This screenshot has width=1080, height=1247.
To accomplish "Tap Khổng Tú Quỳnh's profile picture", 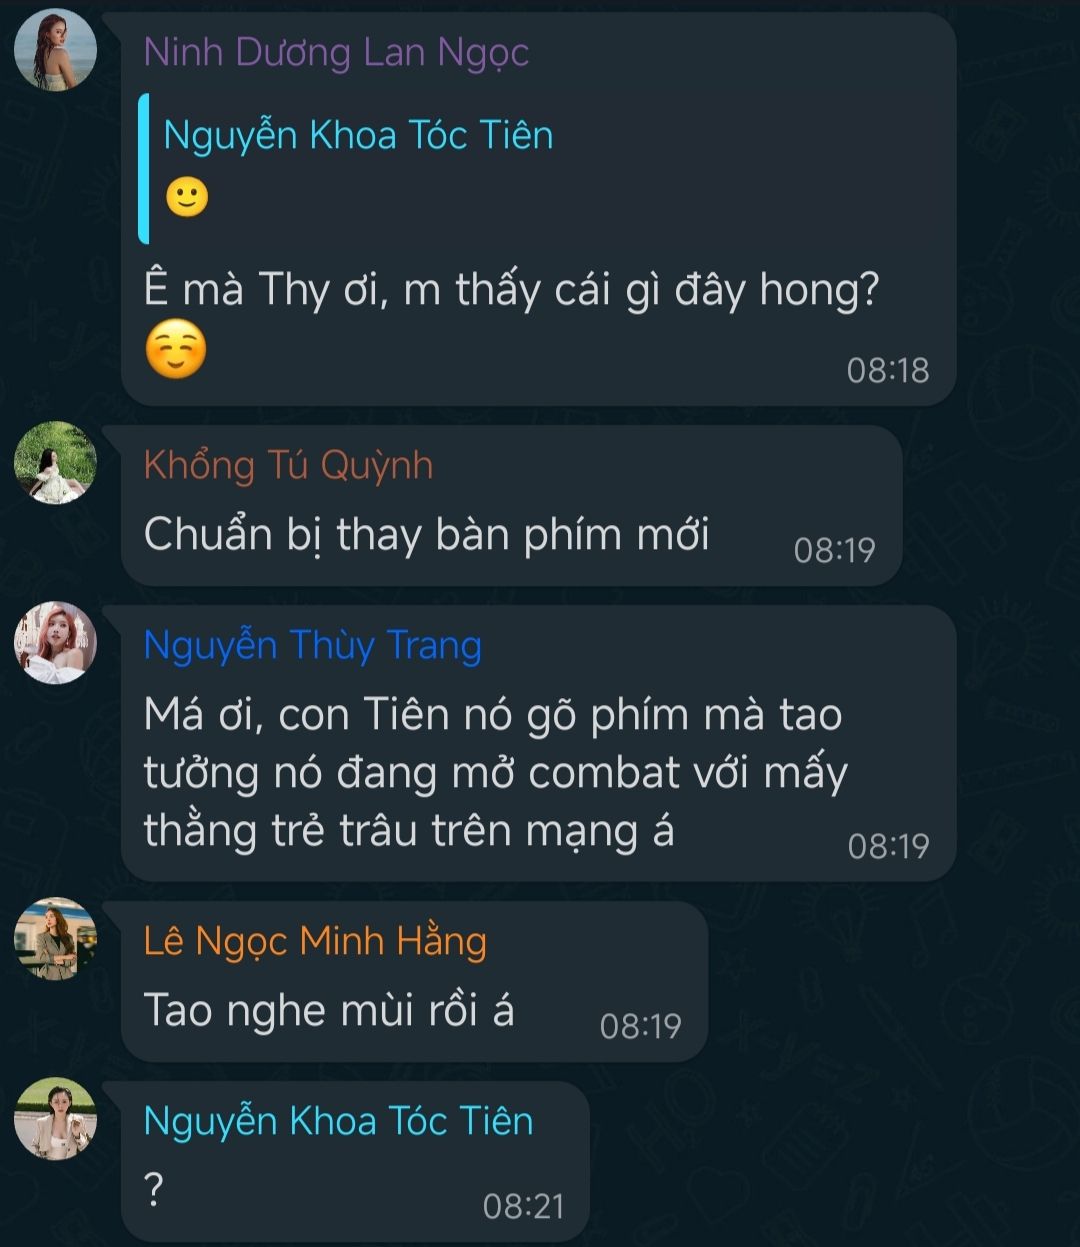I will (x=55, y=462).
